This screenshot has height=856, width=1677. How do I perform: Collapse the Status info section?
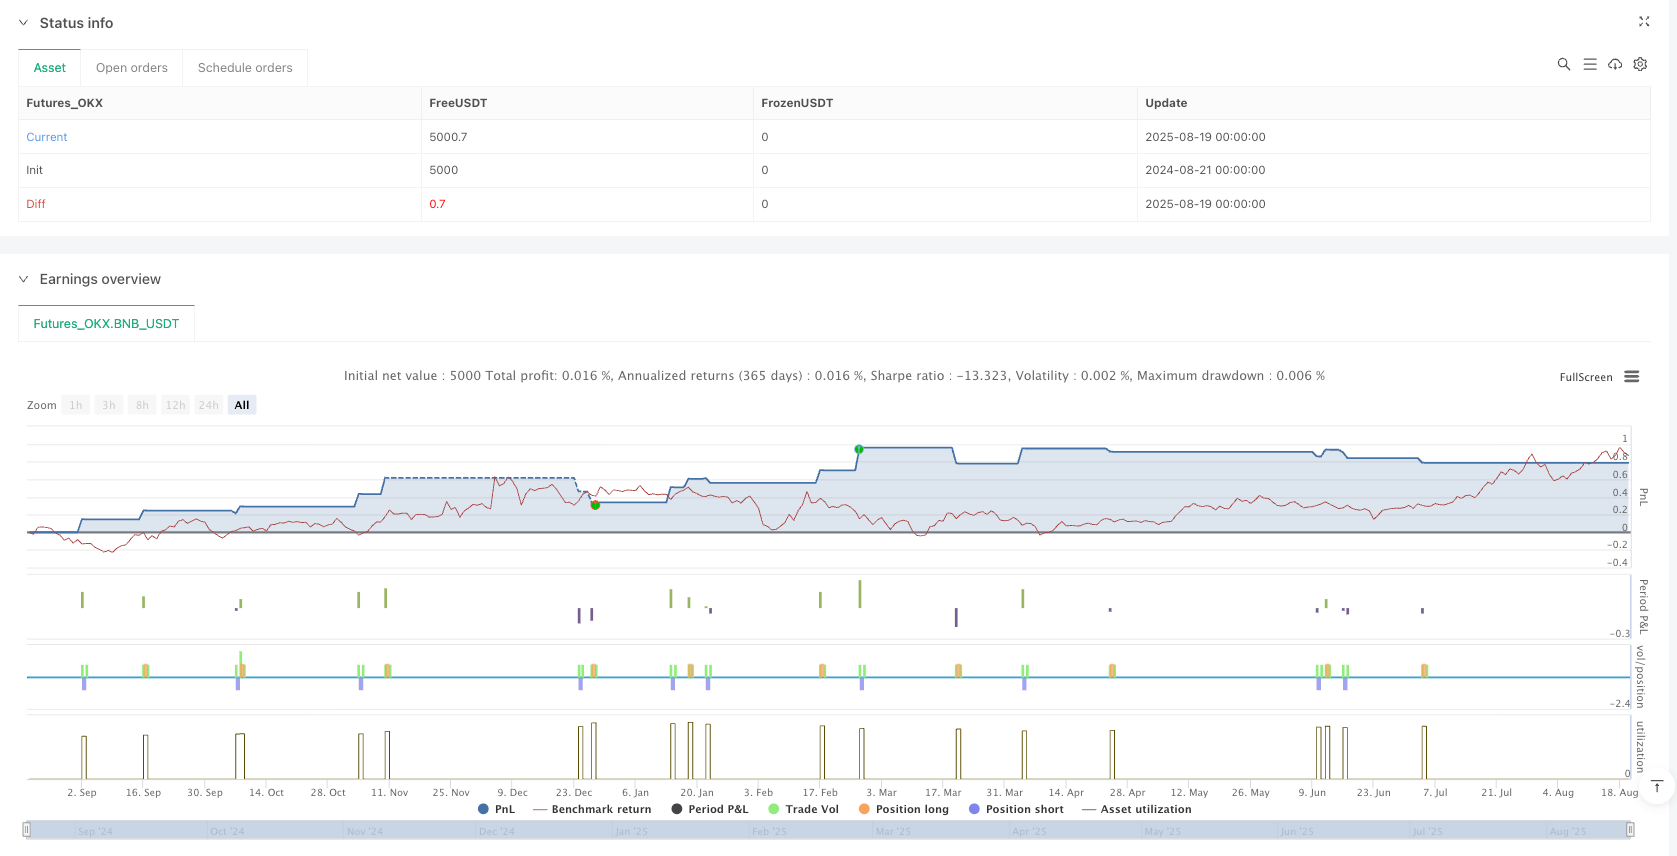click(x=24, y=23)
